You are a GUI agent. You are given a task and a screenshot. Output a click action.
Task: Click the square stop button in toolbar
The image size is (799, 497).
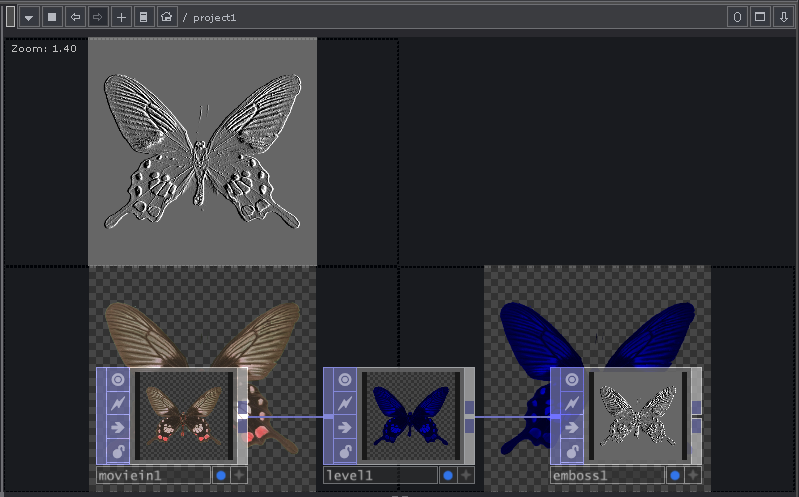[52, 17]
